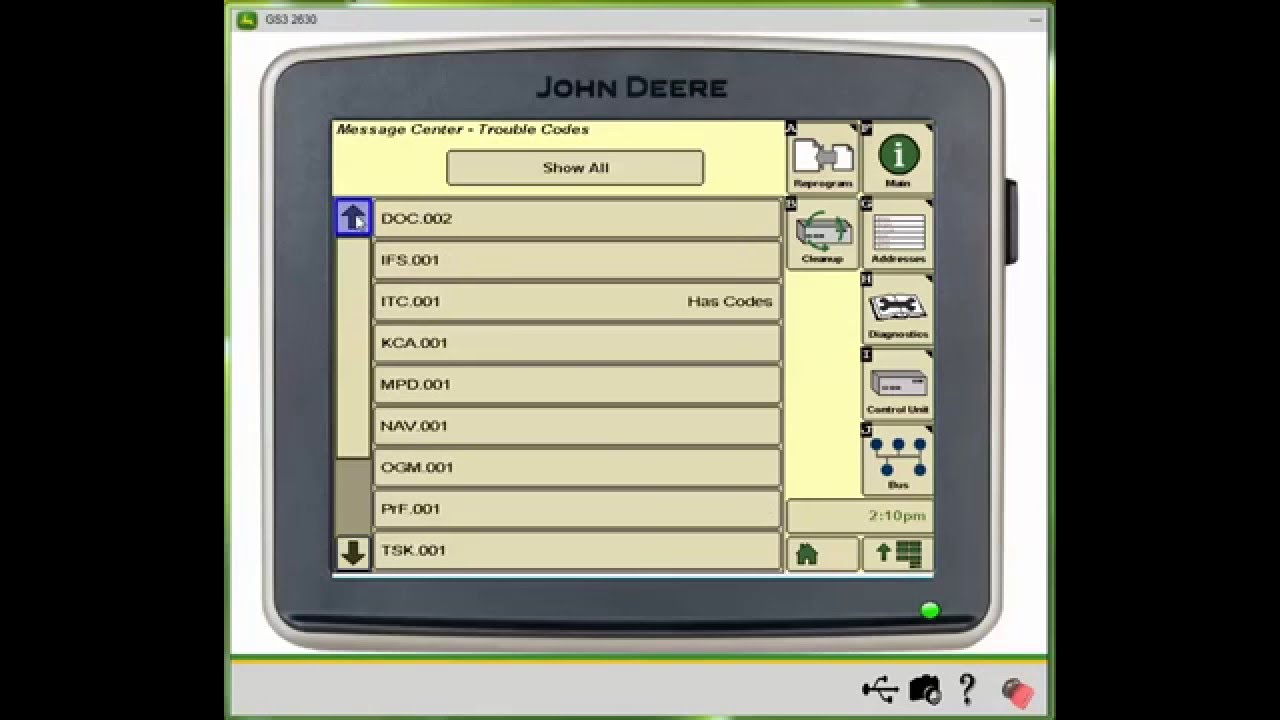This screenshot has height=720, width=1280.
Task: Go to the home screen icon
Action: (822, 554)
